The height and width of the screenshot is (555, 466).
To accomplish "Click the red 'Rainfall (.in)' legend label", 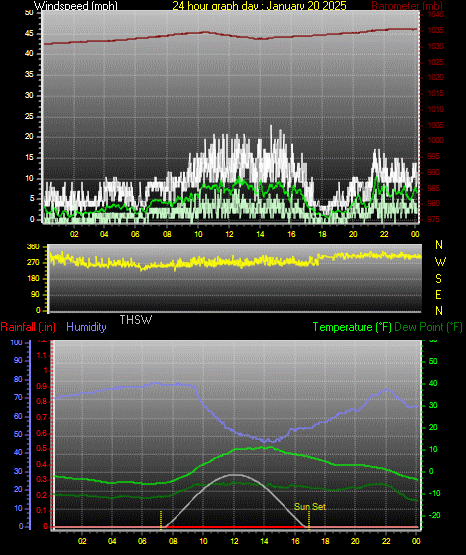I will click(28, 327).
